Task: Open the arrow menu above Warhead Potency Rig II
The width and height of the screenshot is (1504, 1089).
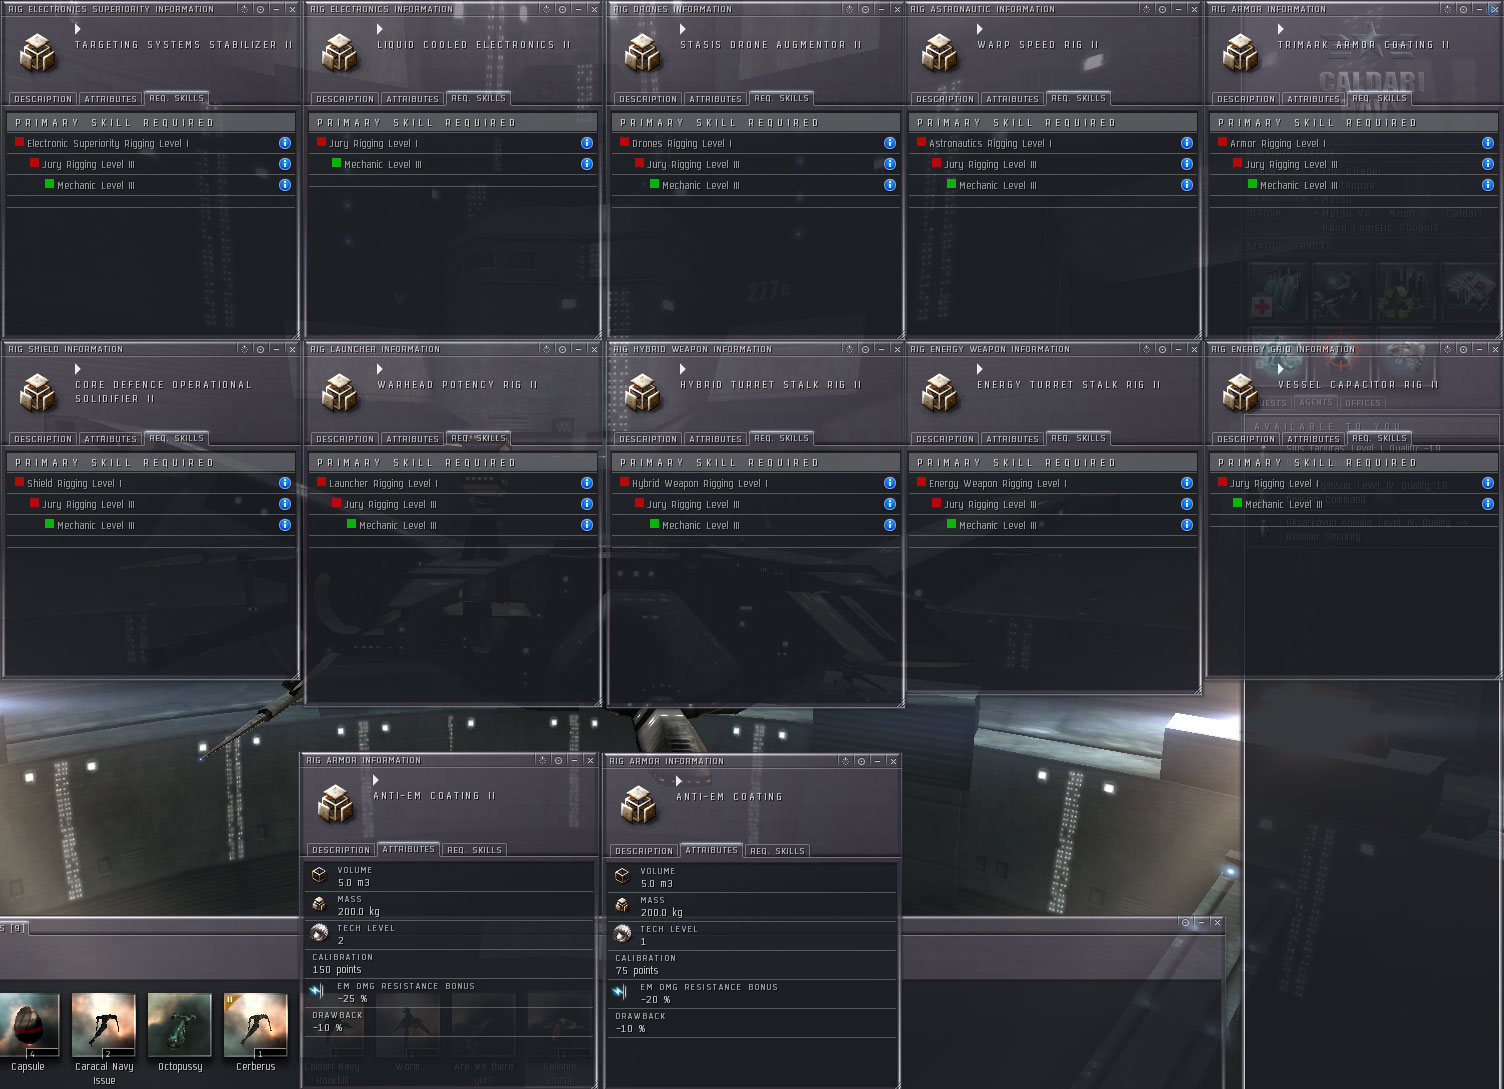Action: [x=380, y=369]
